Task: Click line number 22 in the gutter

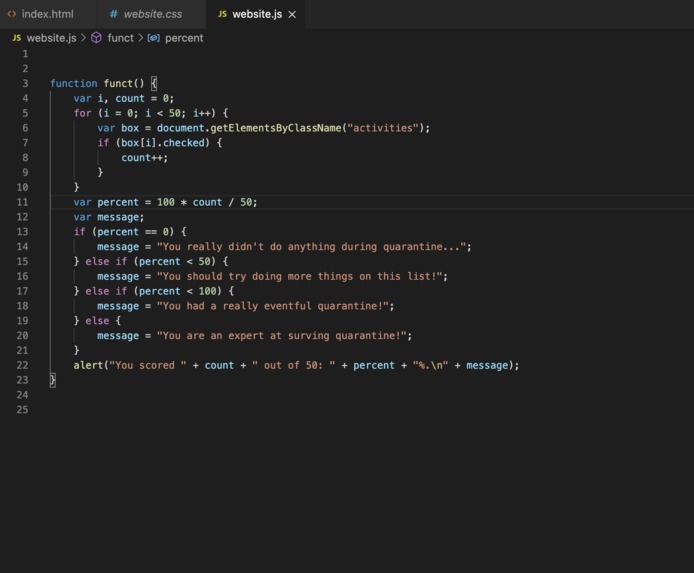Action: [22, 365]
